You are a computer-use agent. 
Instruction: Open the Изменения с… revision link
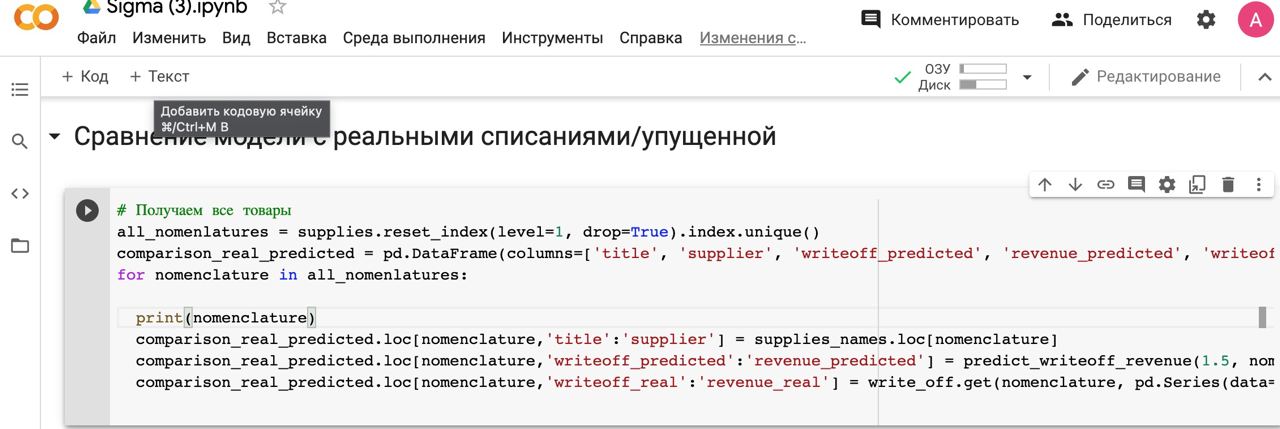pos(753,38)
